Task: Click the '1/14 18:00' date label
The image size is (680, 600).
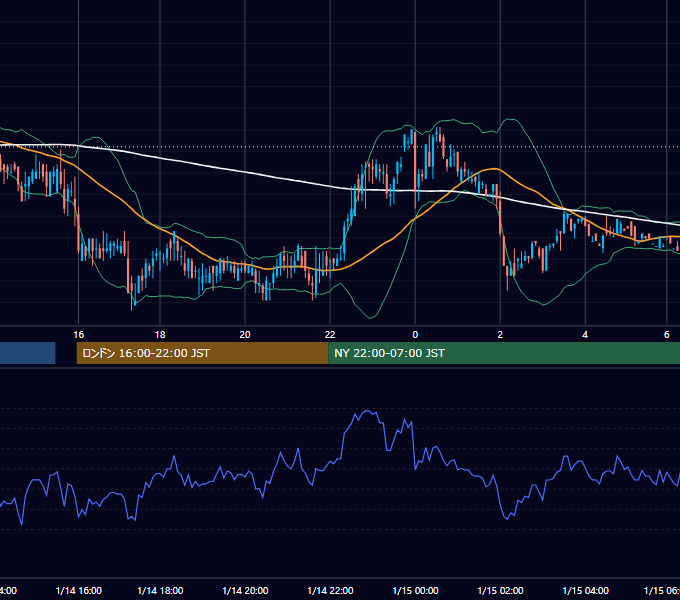Action: coord(160,590)
